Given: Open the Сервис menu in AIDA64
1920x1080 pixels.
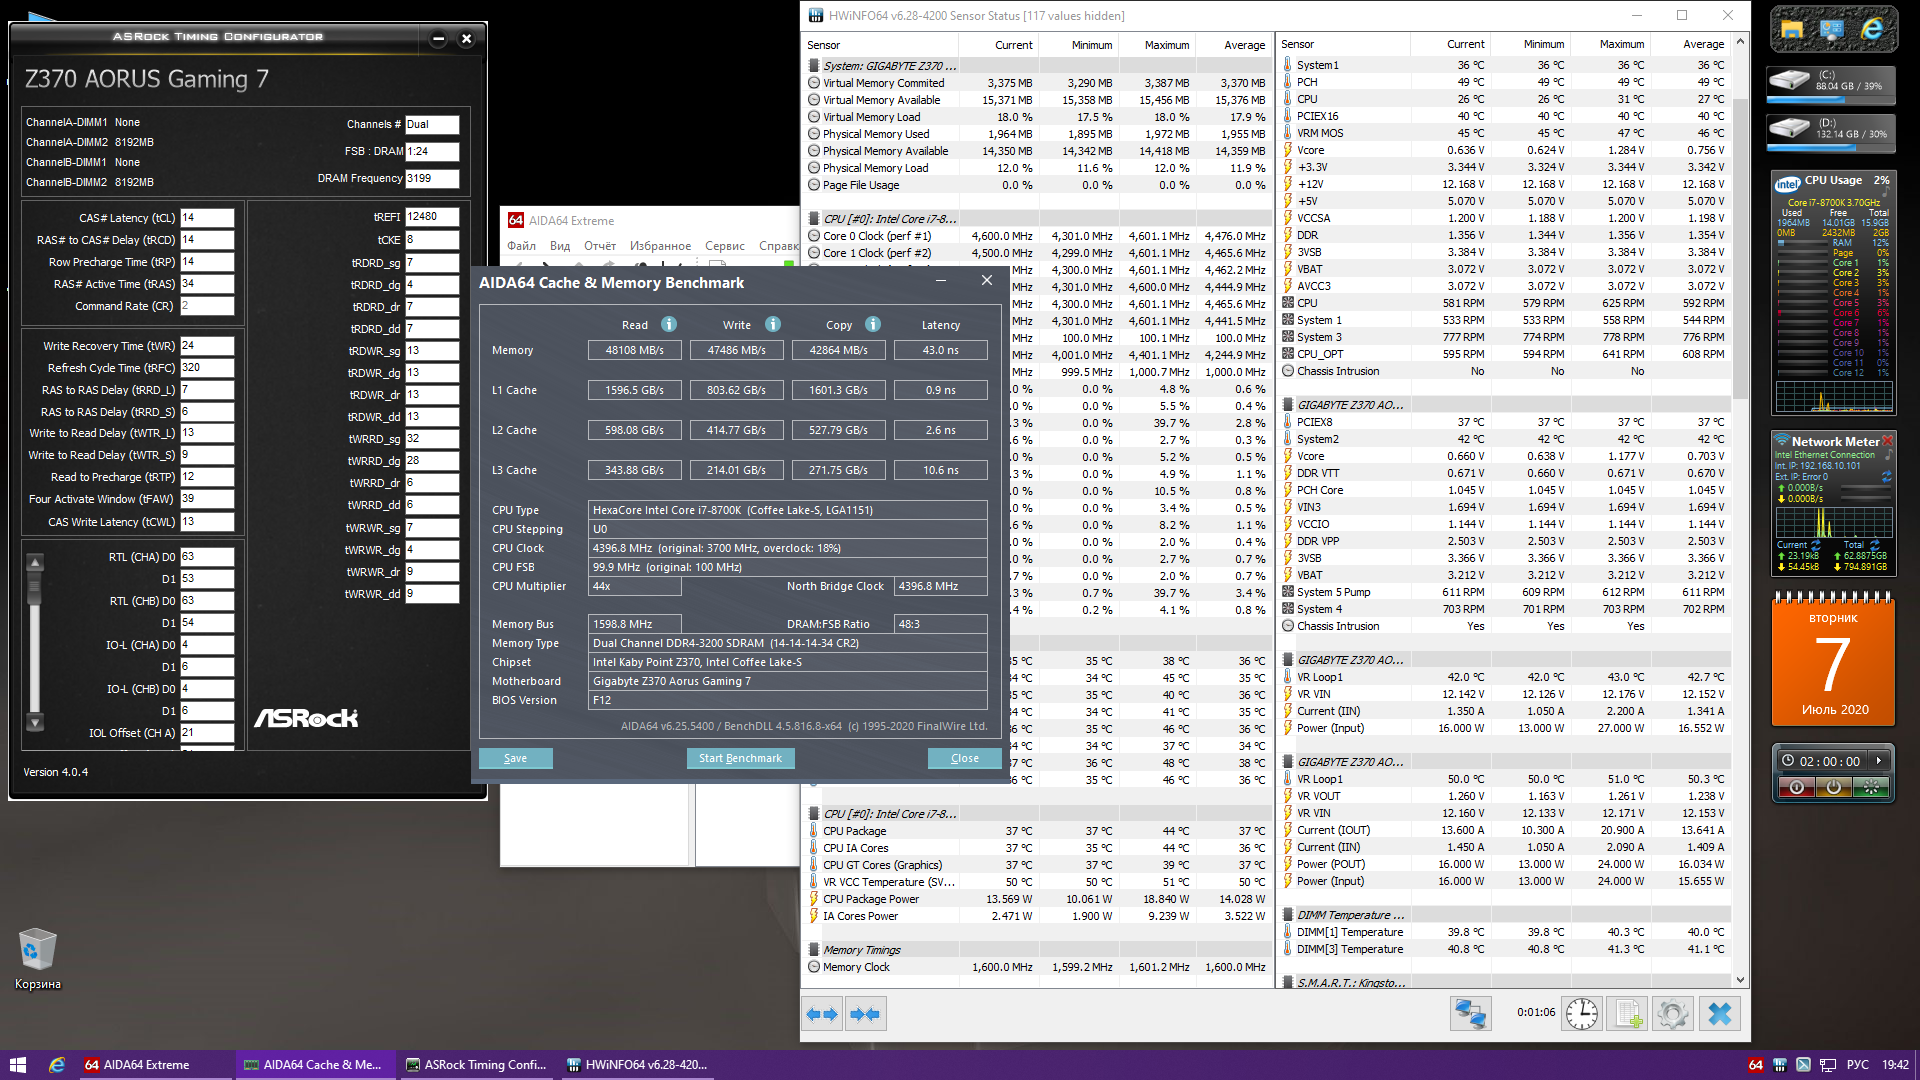Looking at the screenshot, I should pyautogui.click(x=724, y=246).
